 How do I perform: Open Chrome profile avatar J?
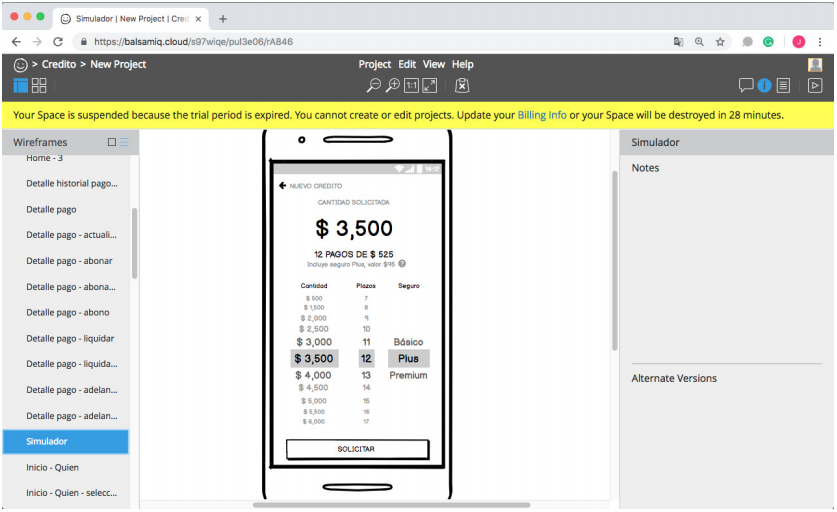pyautogui.click(x=799, y=42)
